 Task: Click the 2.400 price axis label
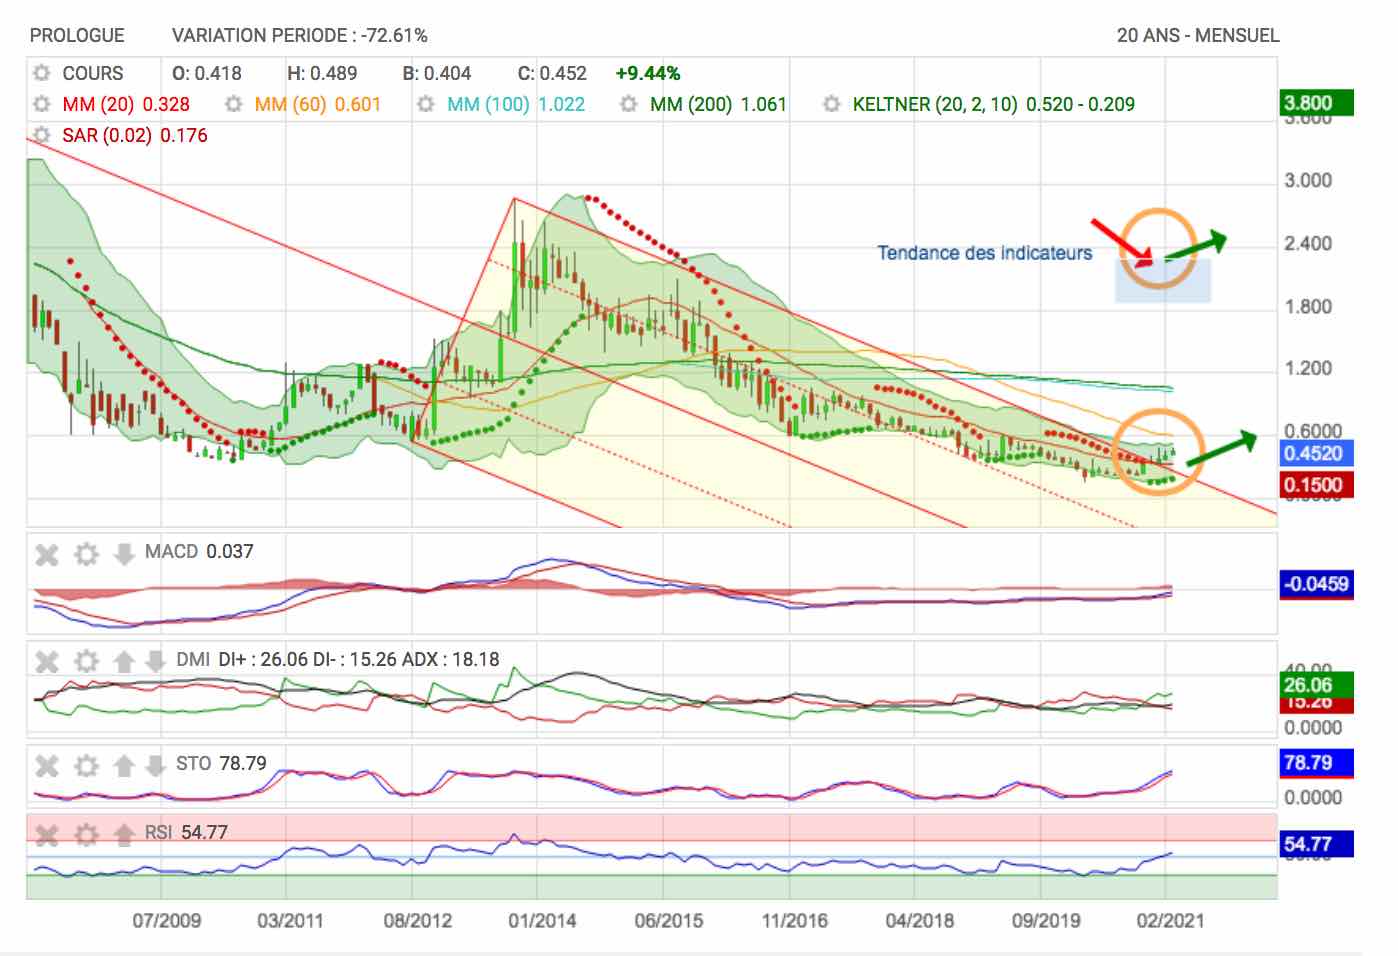pyautogui.click(x=1308, y=243)
